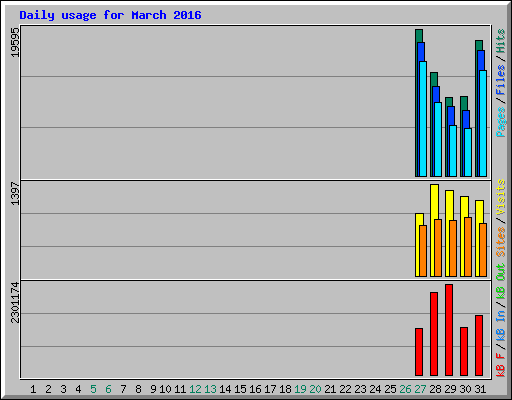Click day 31 orange Sites bar
The width and height of the screenshot is (512, 400).
coord(483,250)
